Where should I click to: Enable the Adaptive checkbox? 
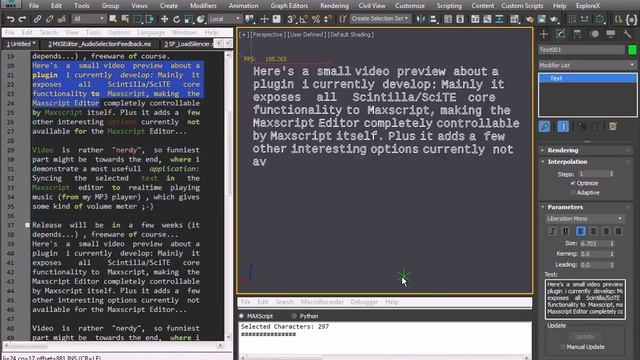[573, 193]
